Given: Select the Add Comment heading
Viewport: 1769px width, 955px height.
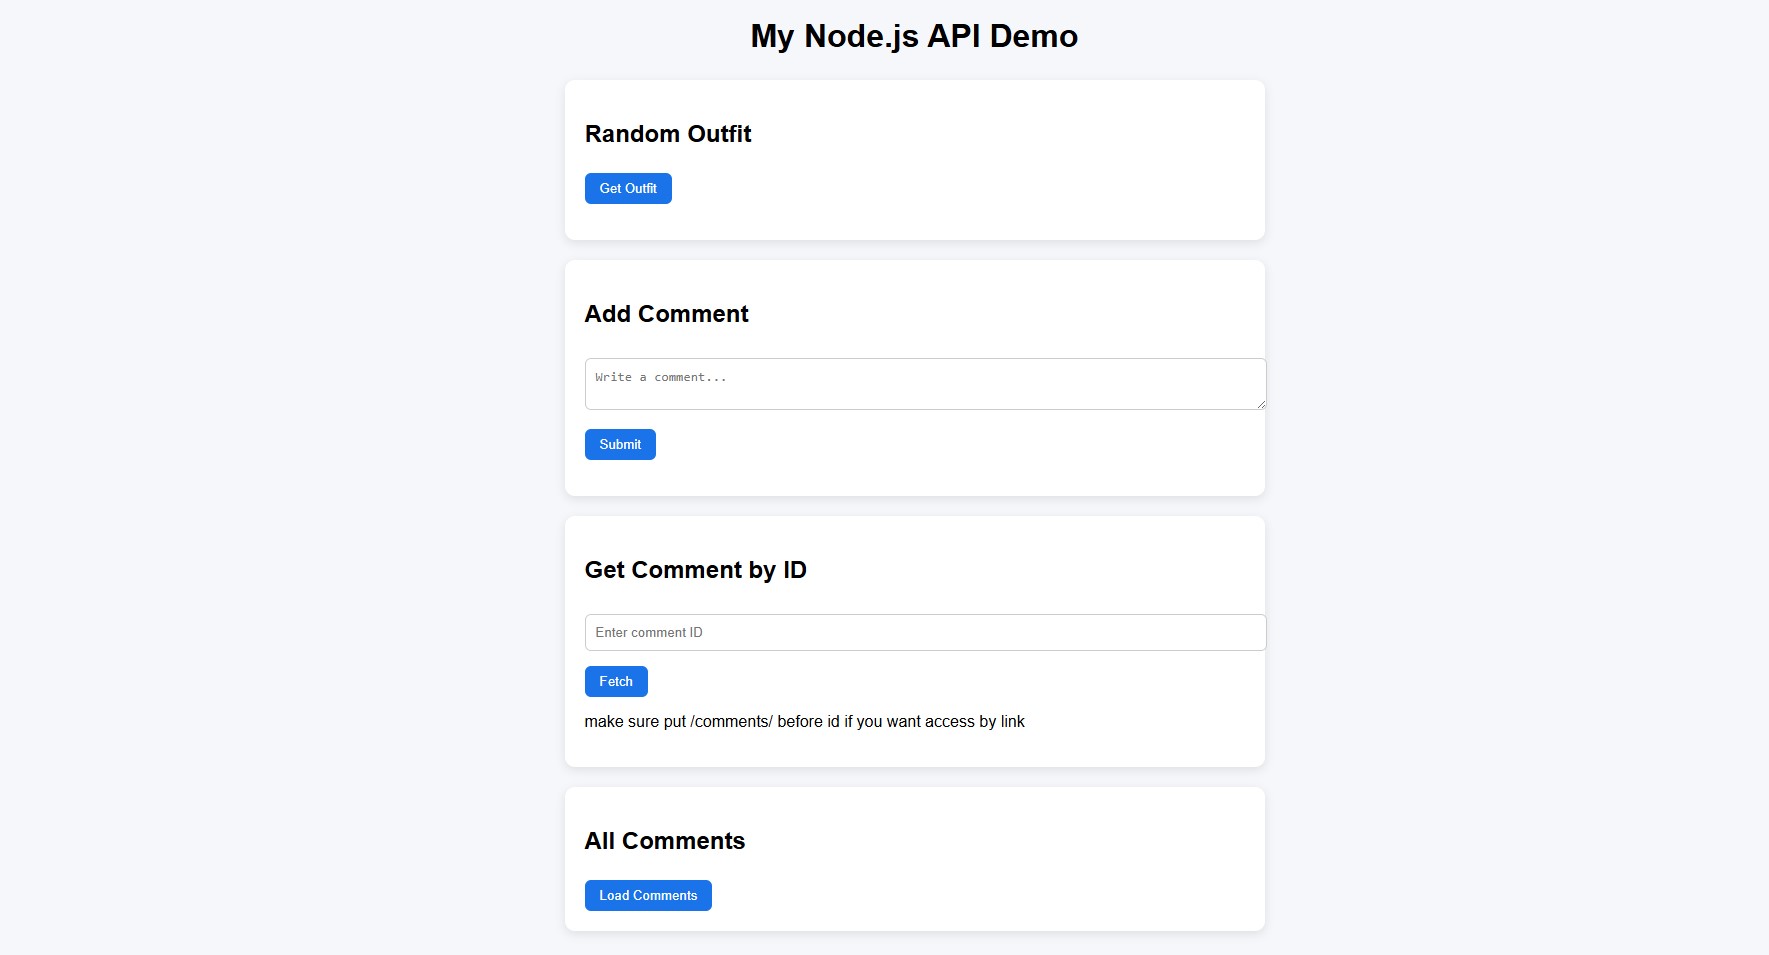Looking at the screenshot, I should [x=666, y=314].
